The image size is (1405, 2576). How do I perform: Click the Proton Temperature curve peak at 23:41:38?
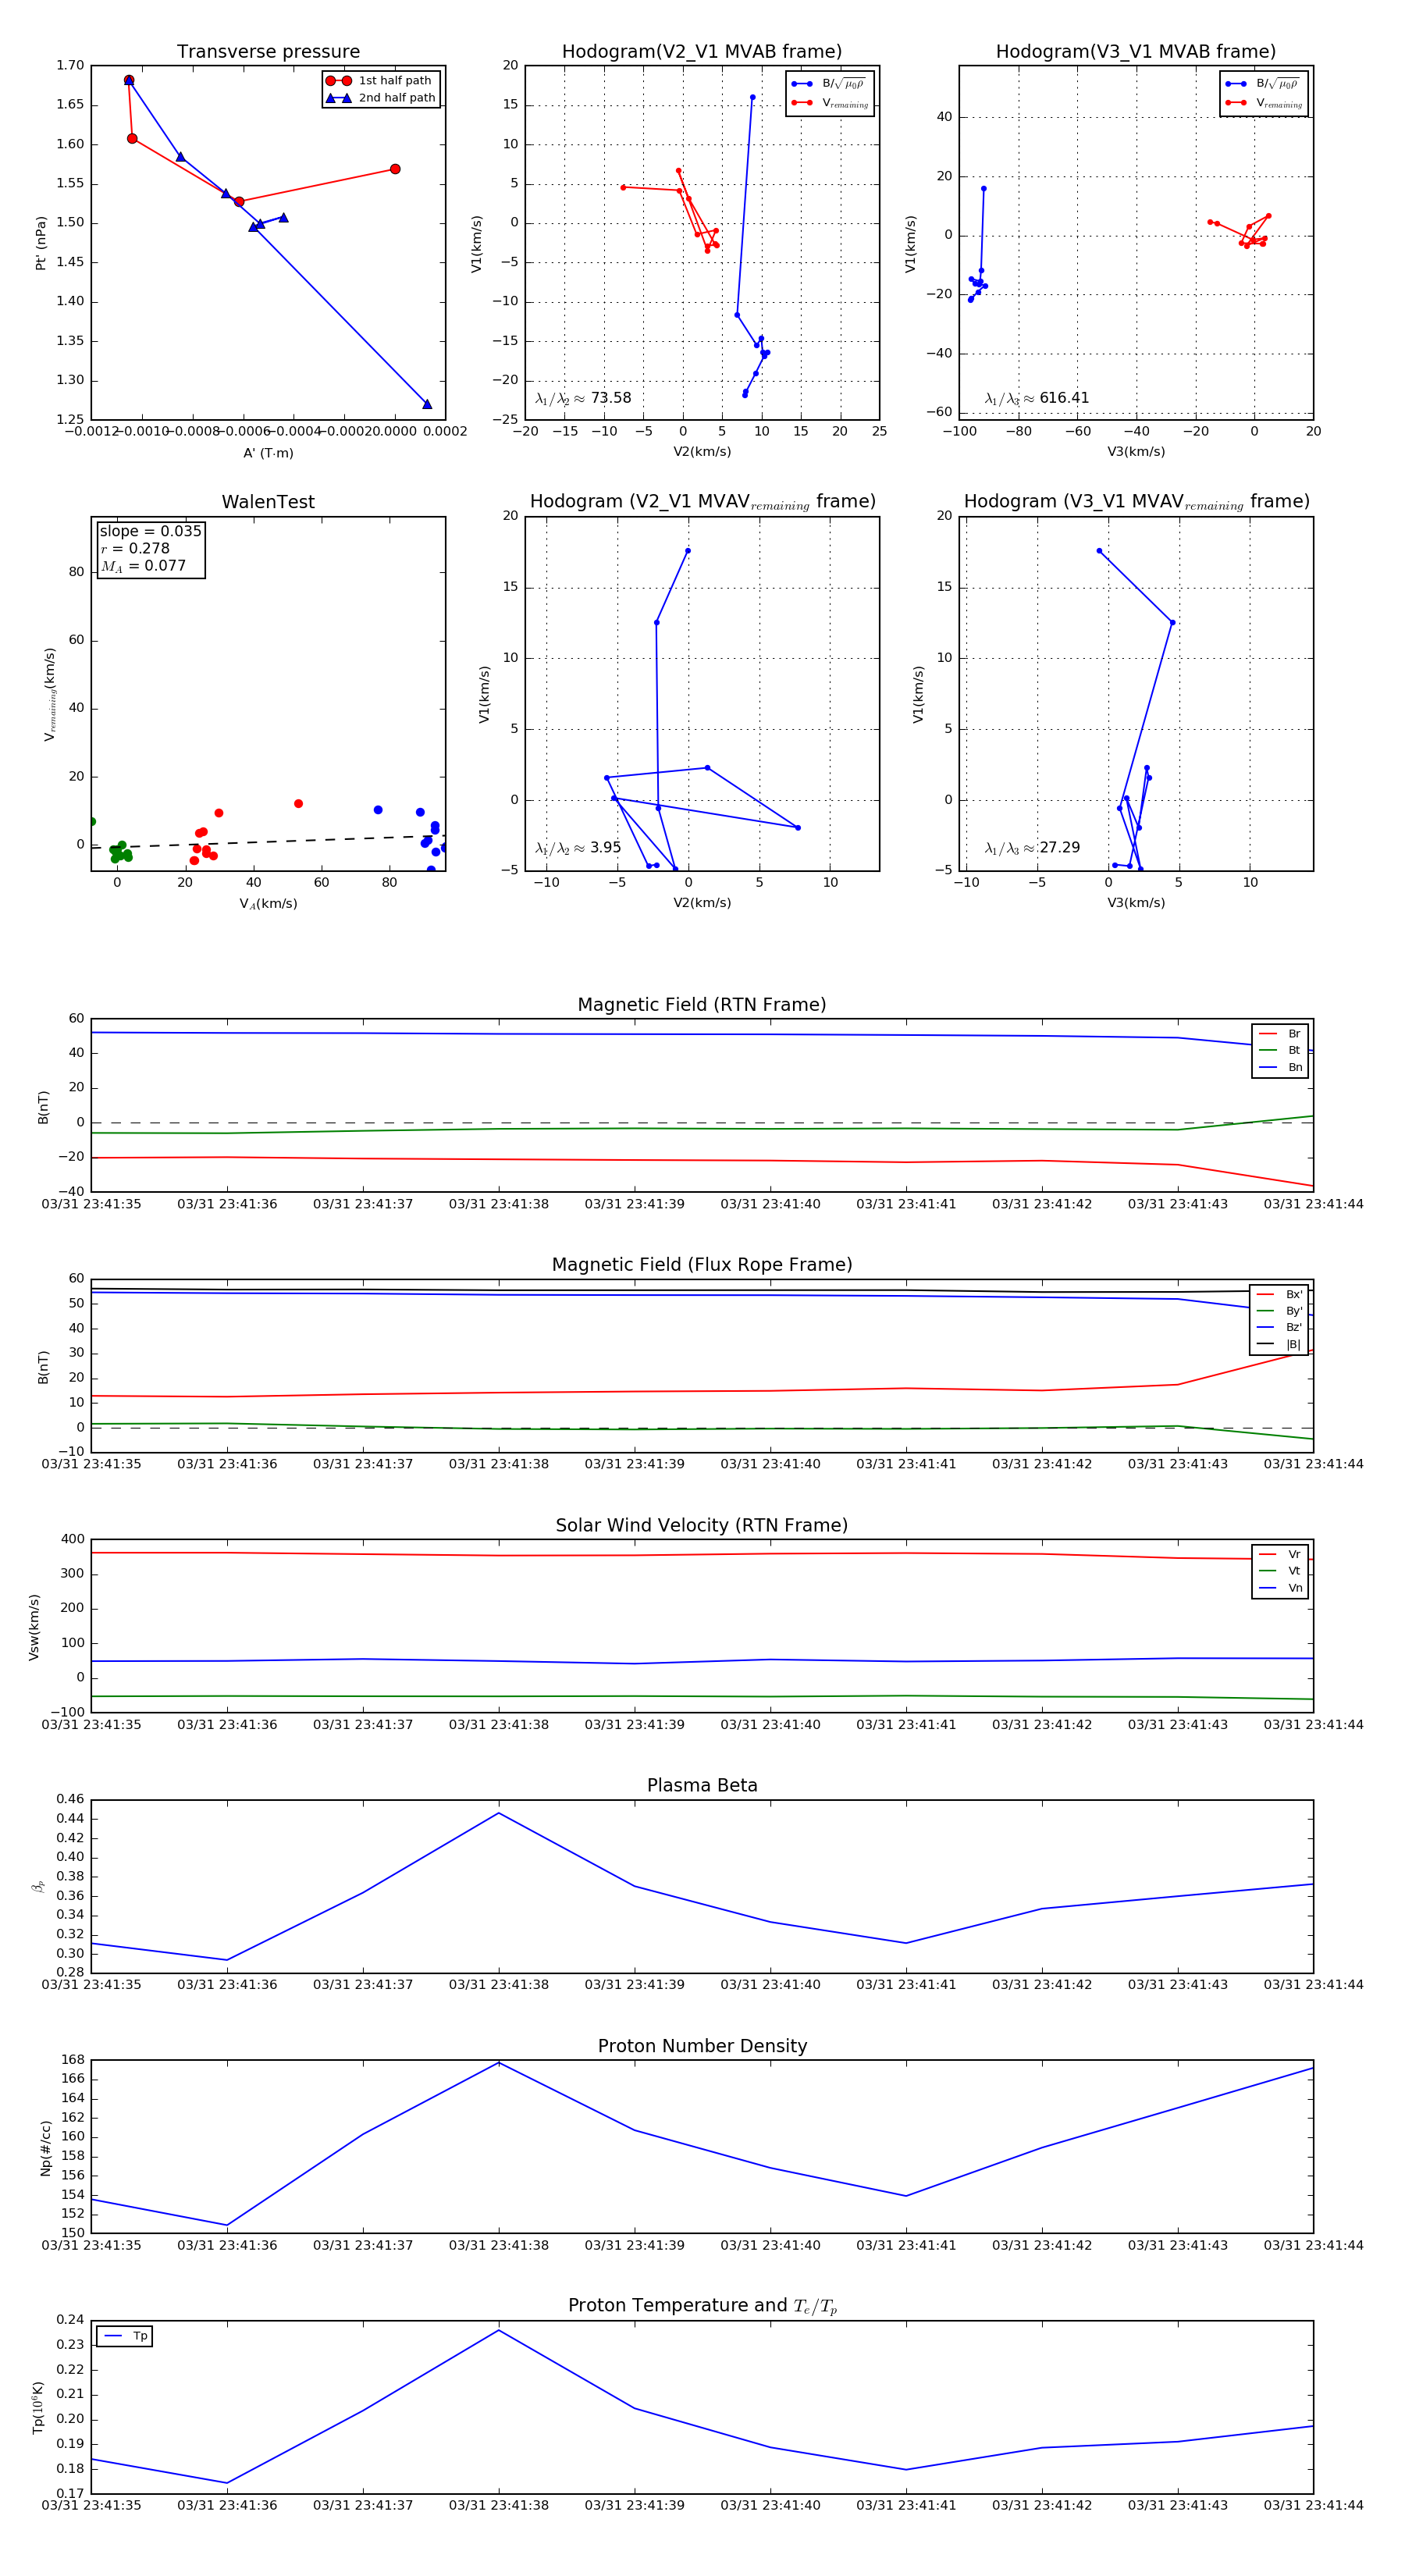[499, 2331]
